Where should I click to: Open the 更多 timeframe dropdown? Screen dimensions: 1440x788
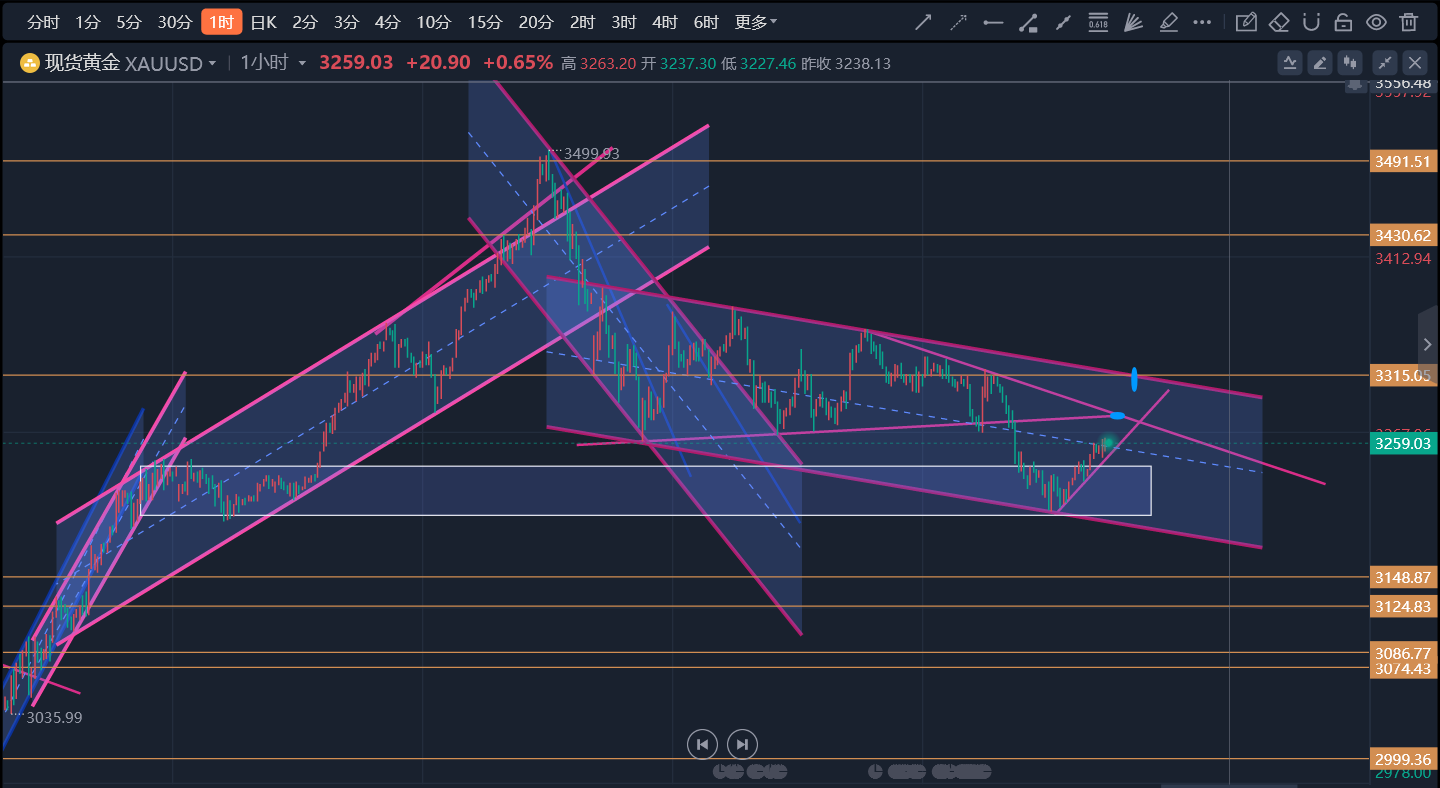click(x=755, y=22)
